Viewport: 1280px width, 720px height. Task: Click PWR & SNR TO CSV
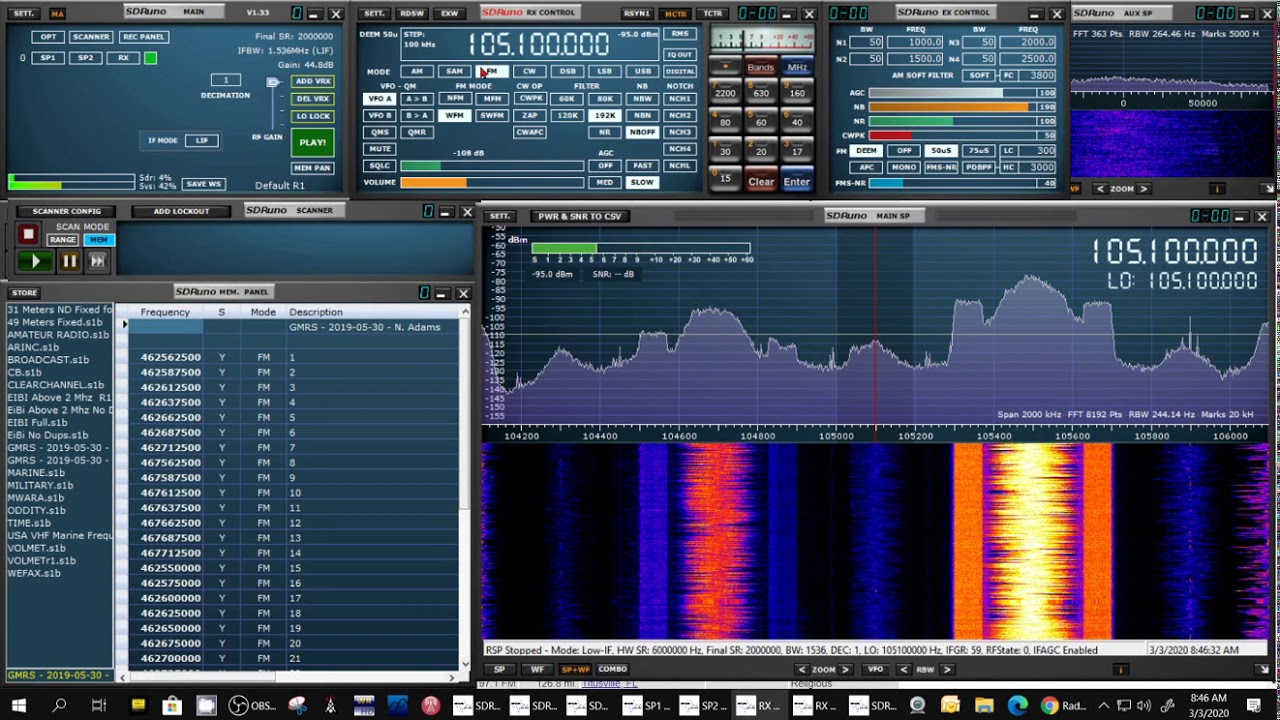click(x=579, y=216)
